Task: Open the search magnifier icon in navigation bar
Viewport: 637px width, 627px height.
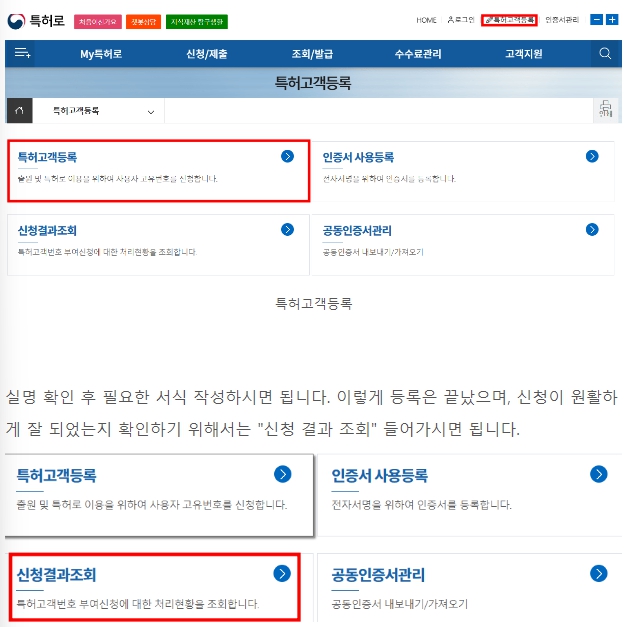Action: (605, 53)
